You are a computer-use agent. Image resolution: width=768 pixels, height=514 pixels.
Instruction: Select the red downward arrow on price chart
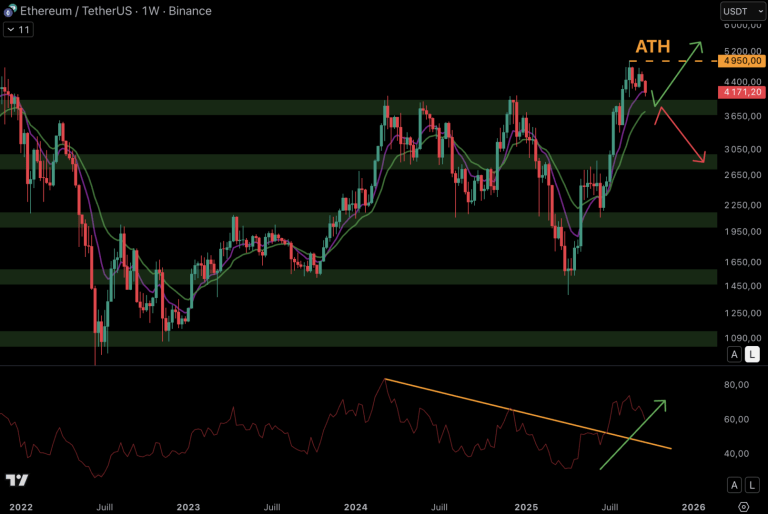click(x=683, y=136)
